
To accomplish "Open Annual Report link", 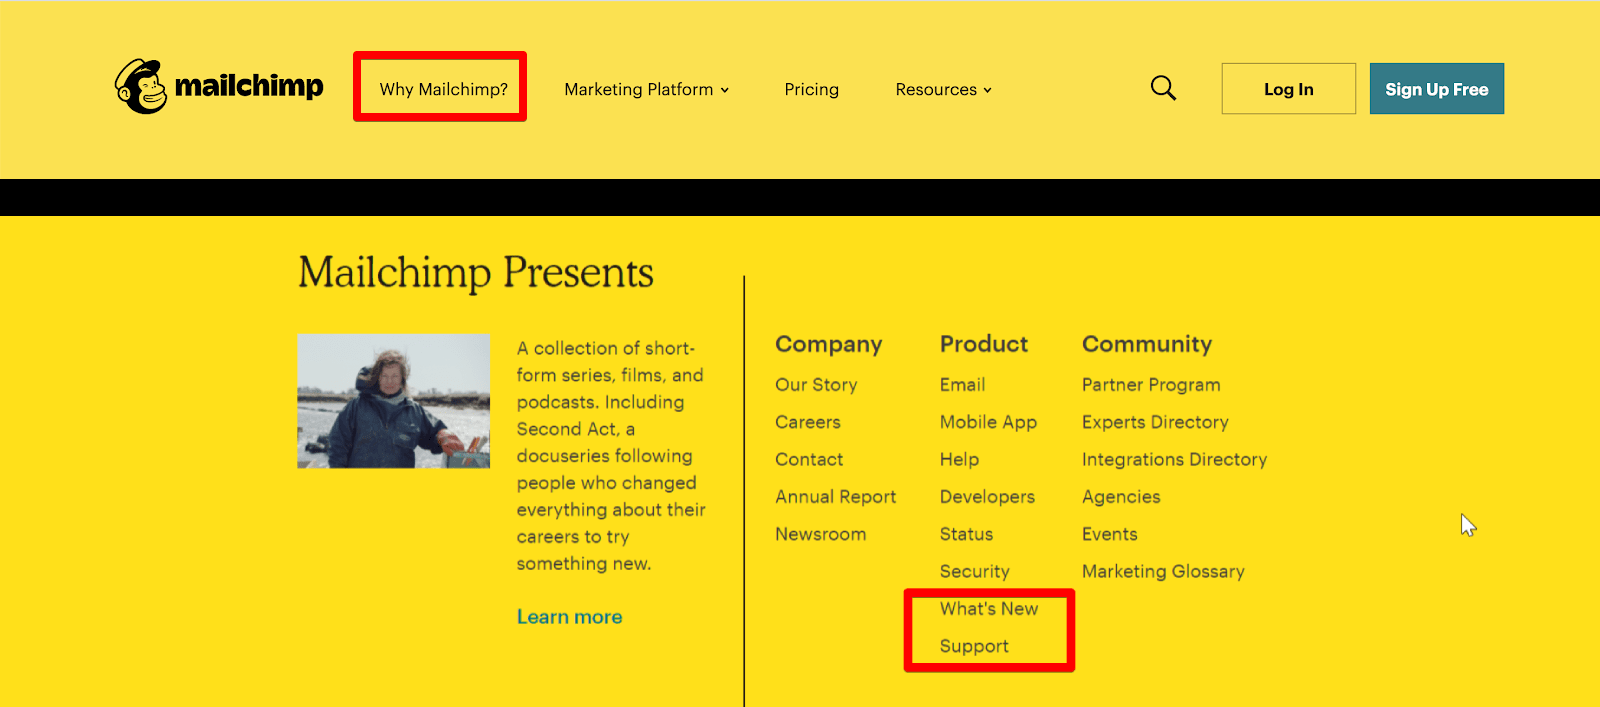I will pos(835,497).
